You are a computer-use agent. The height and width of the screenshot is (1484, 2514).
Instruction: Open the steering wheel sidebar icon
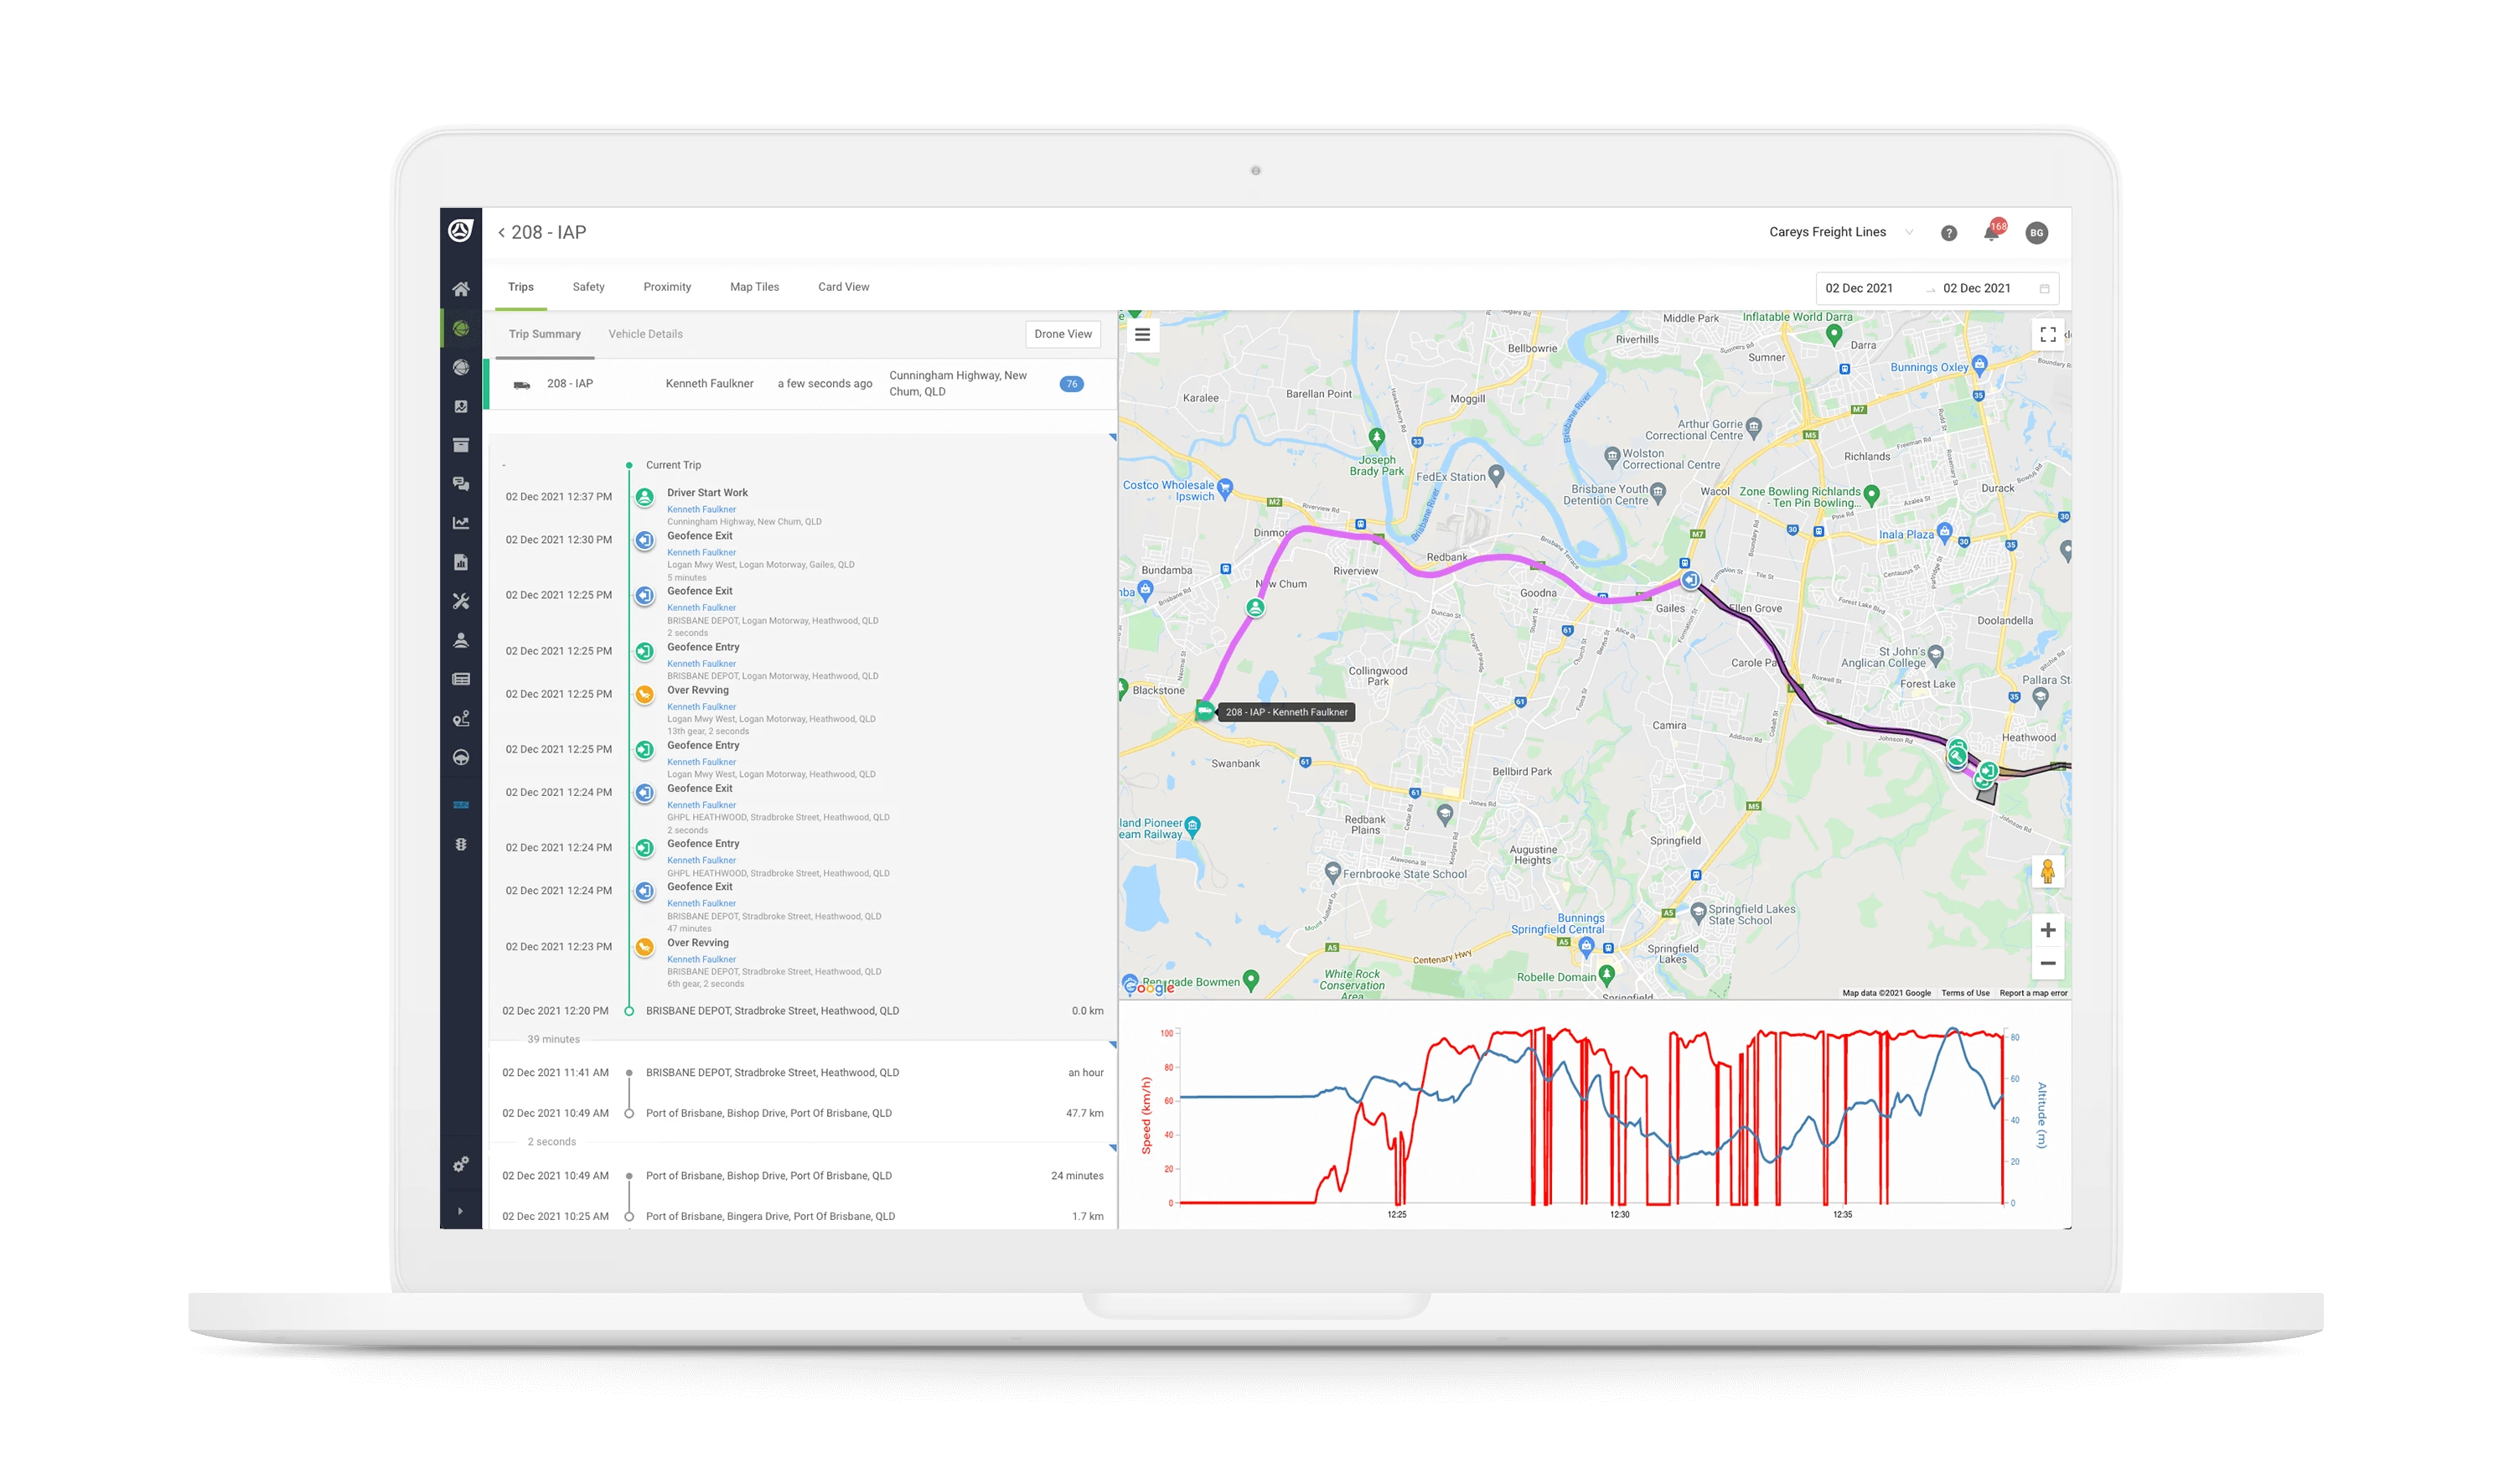click(x=460, y=758)
